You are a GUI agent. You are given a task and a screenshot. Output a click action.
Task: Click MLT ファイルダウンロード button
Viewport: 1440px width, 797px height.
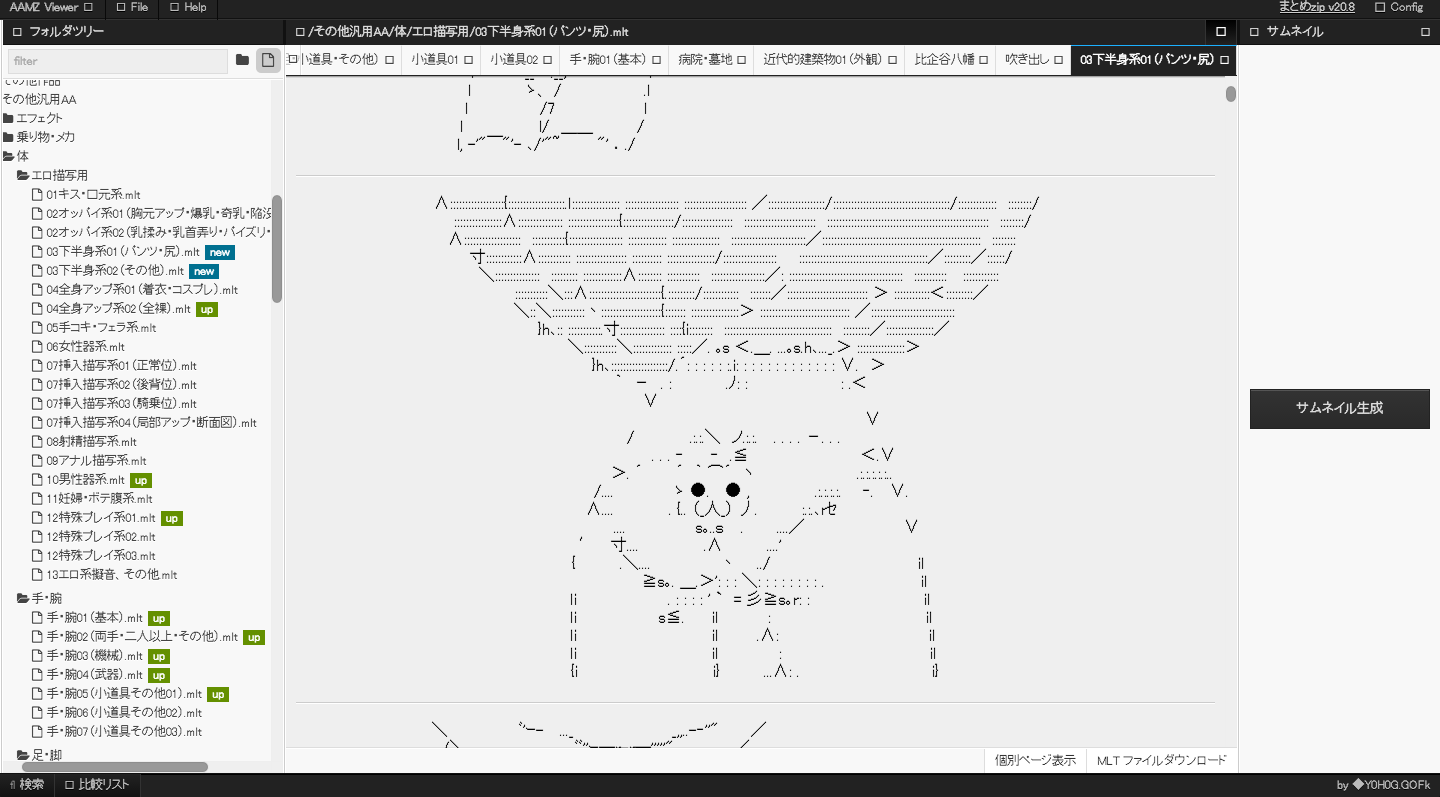[1161, 760]
